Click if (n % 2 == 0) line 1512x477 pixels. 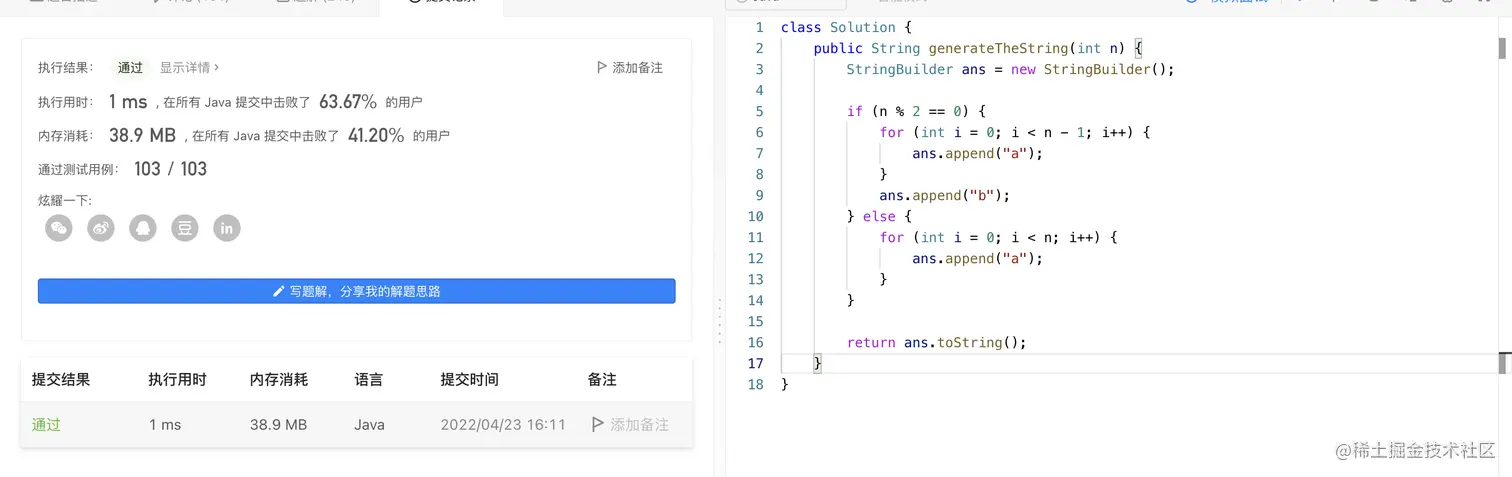point(916,111)
